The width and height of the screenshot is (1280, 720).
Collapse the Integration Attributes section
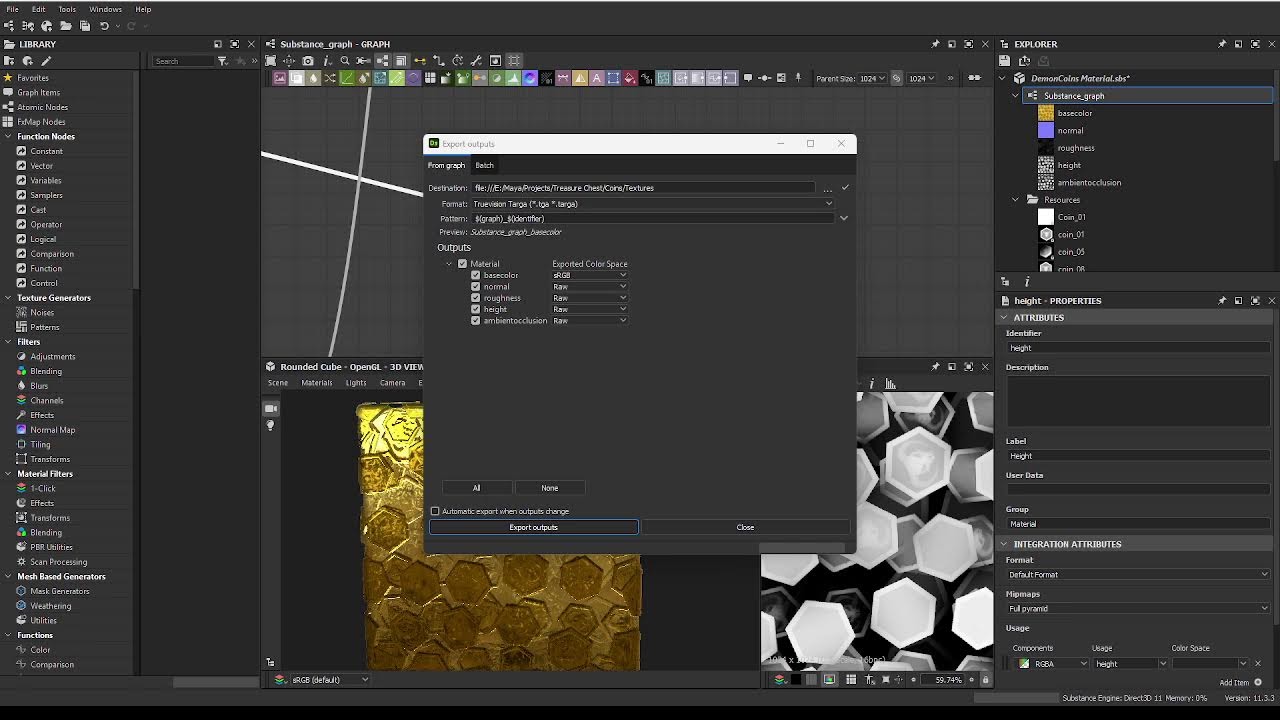1004,544
